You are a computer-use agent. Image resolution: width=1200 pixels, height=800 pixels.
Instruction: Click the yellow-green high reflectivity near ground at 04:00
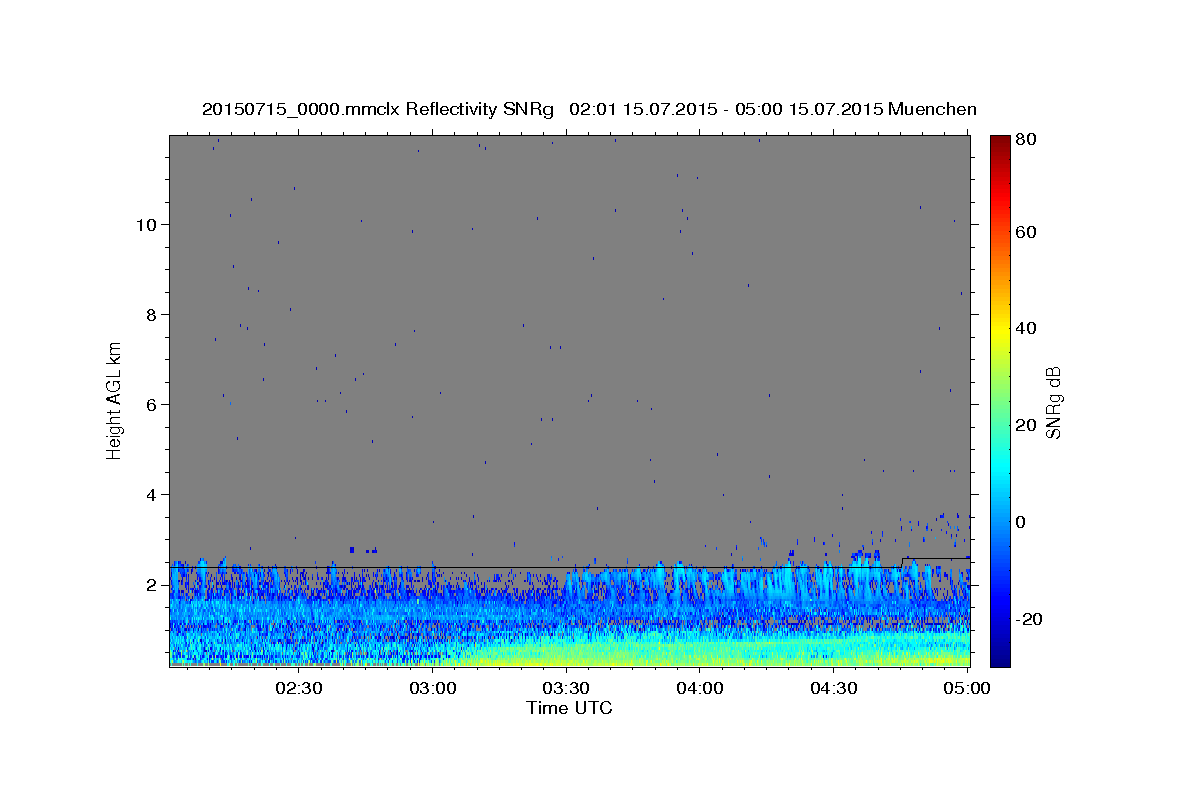click(x=700, y=655)
